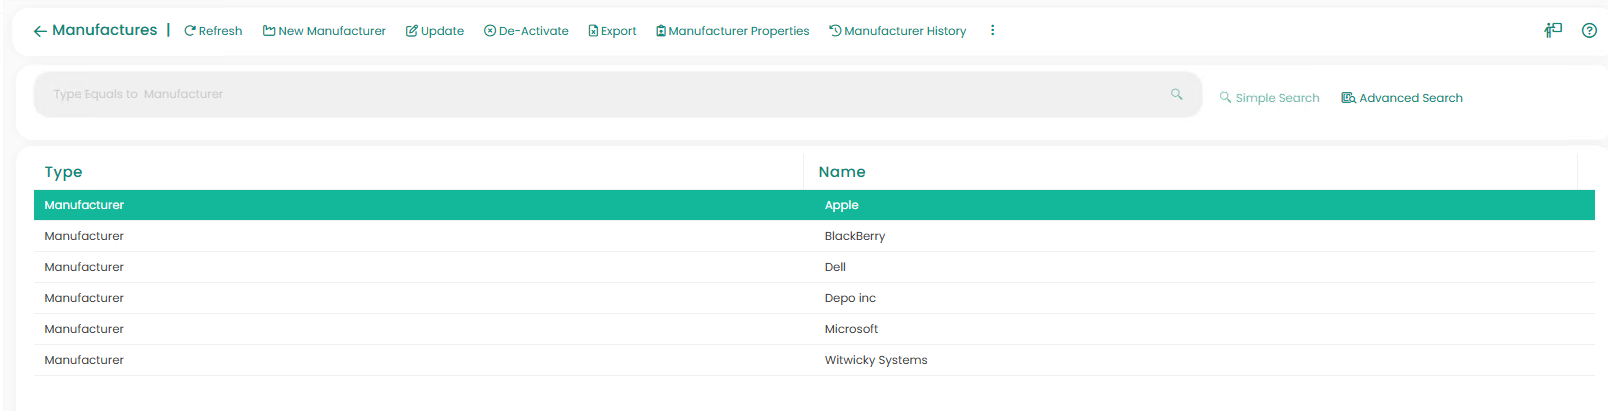Focus the Type Equals to Manufacturer search field
The image size is (1608, 411).
click(x=600, y=94)
